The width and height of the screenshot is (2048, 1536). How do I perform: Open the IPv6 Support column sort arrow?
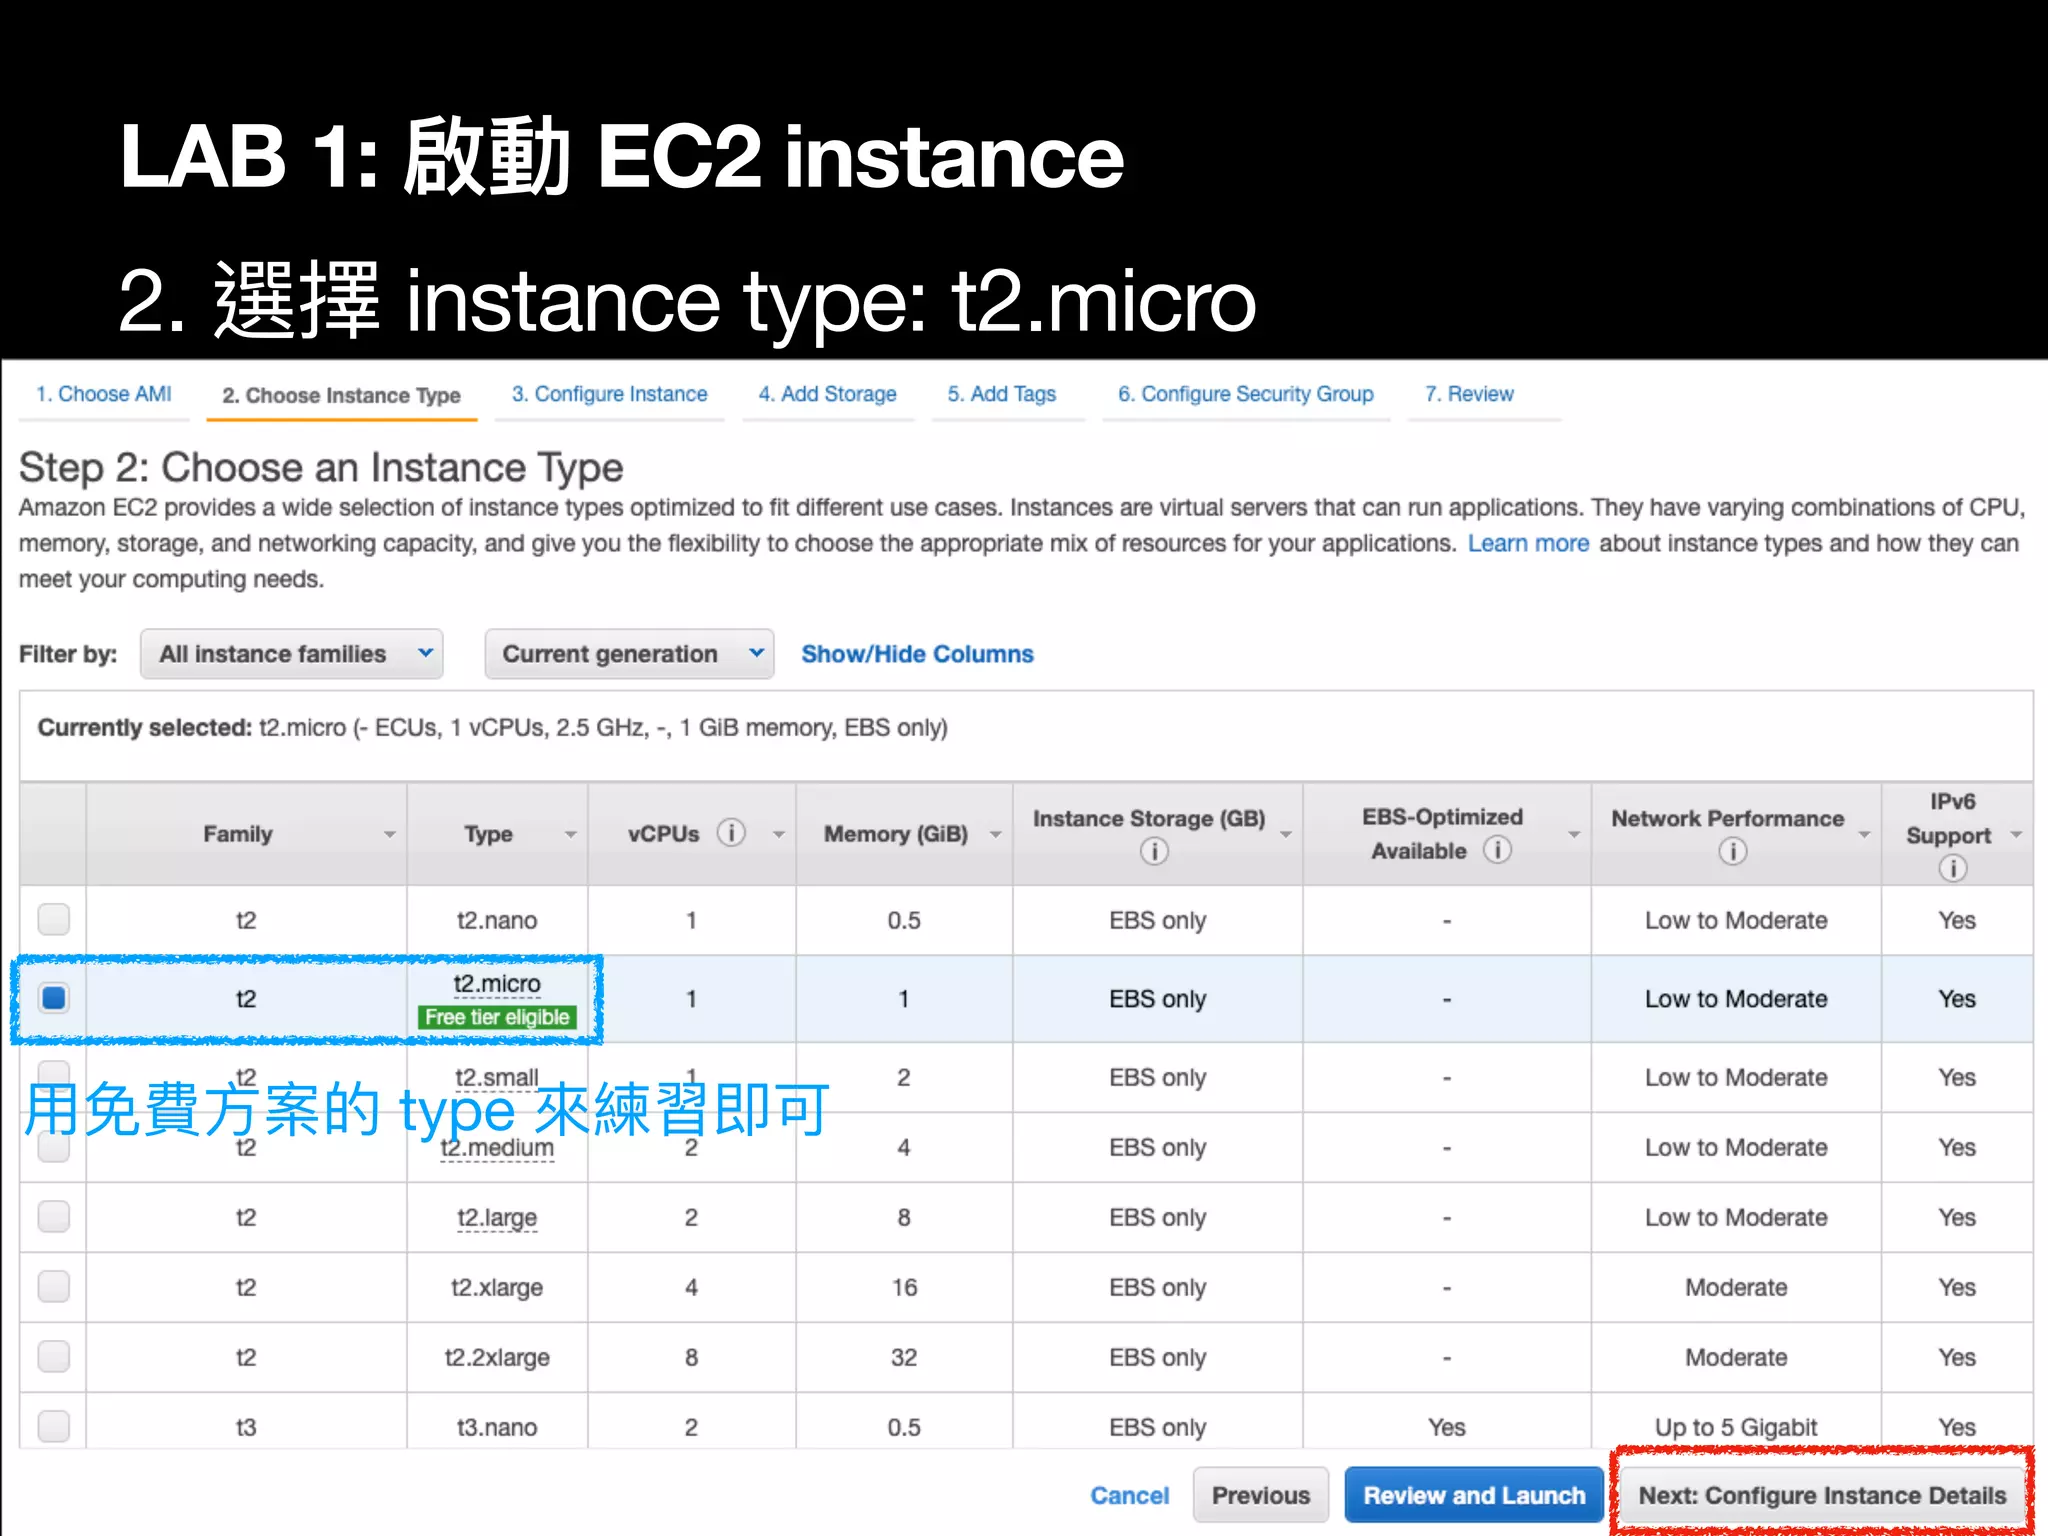[x=2017, y=834]
